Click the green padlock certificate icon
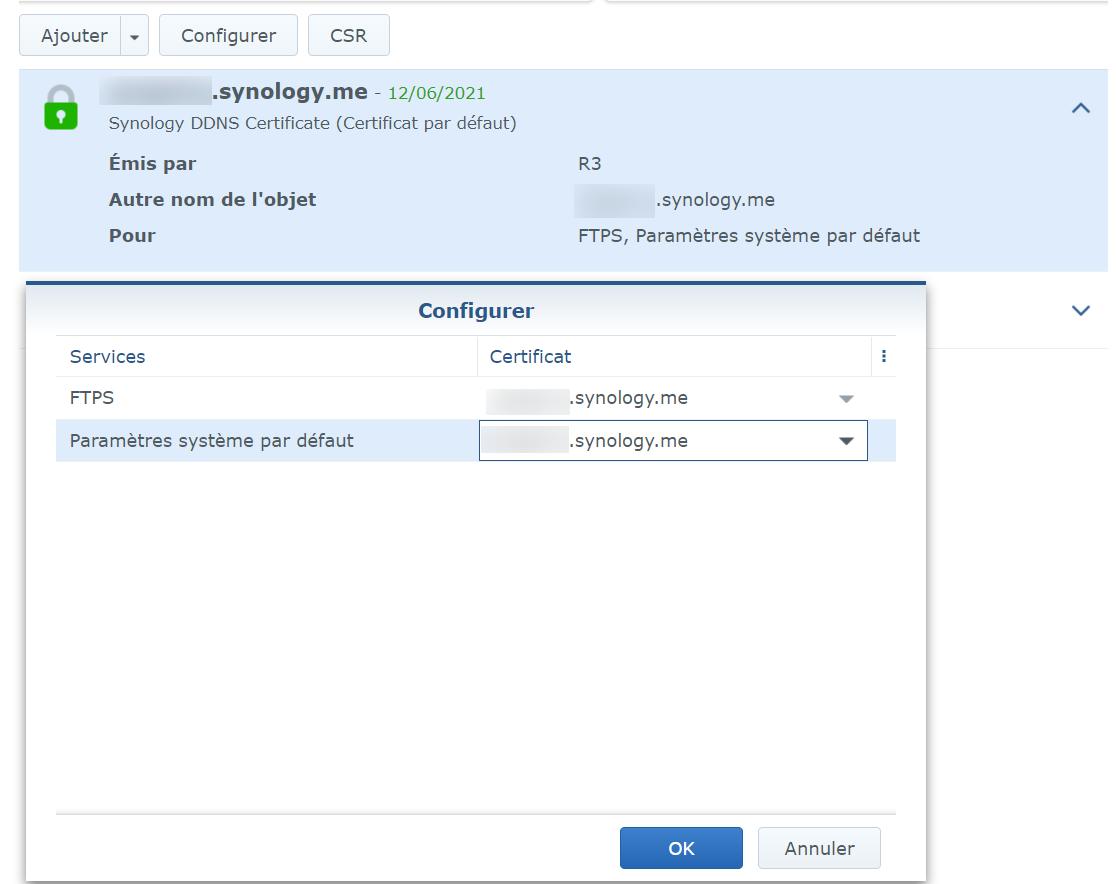1116x884 pixels. click(x=60, y=107)
